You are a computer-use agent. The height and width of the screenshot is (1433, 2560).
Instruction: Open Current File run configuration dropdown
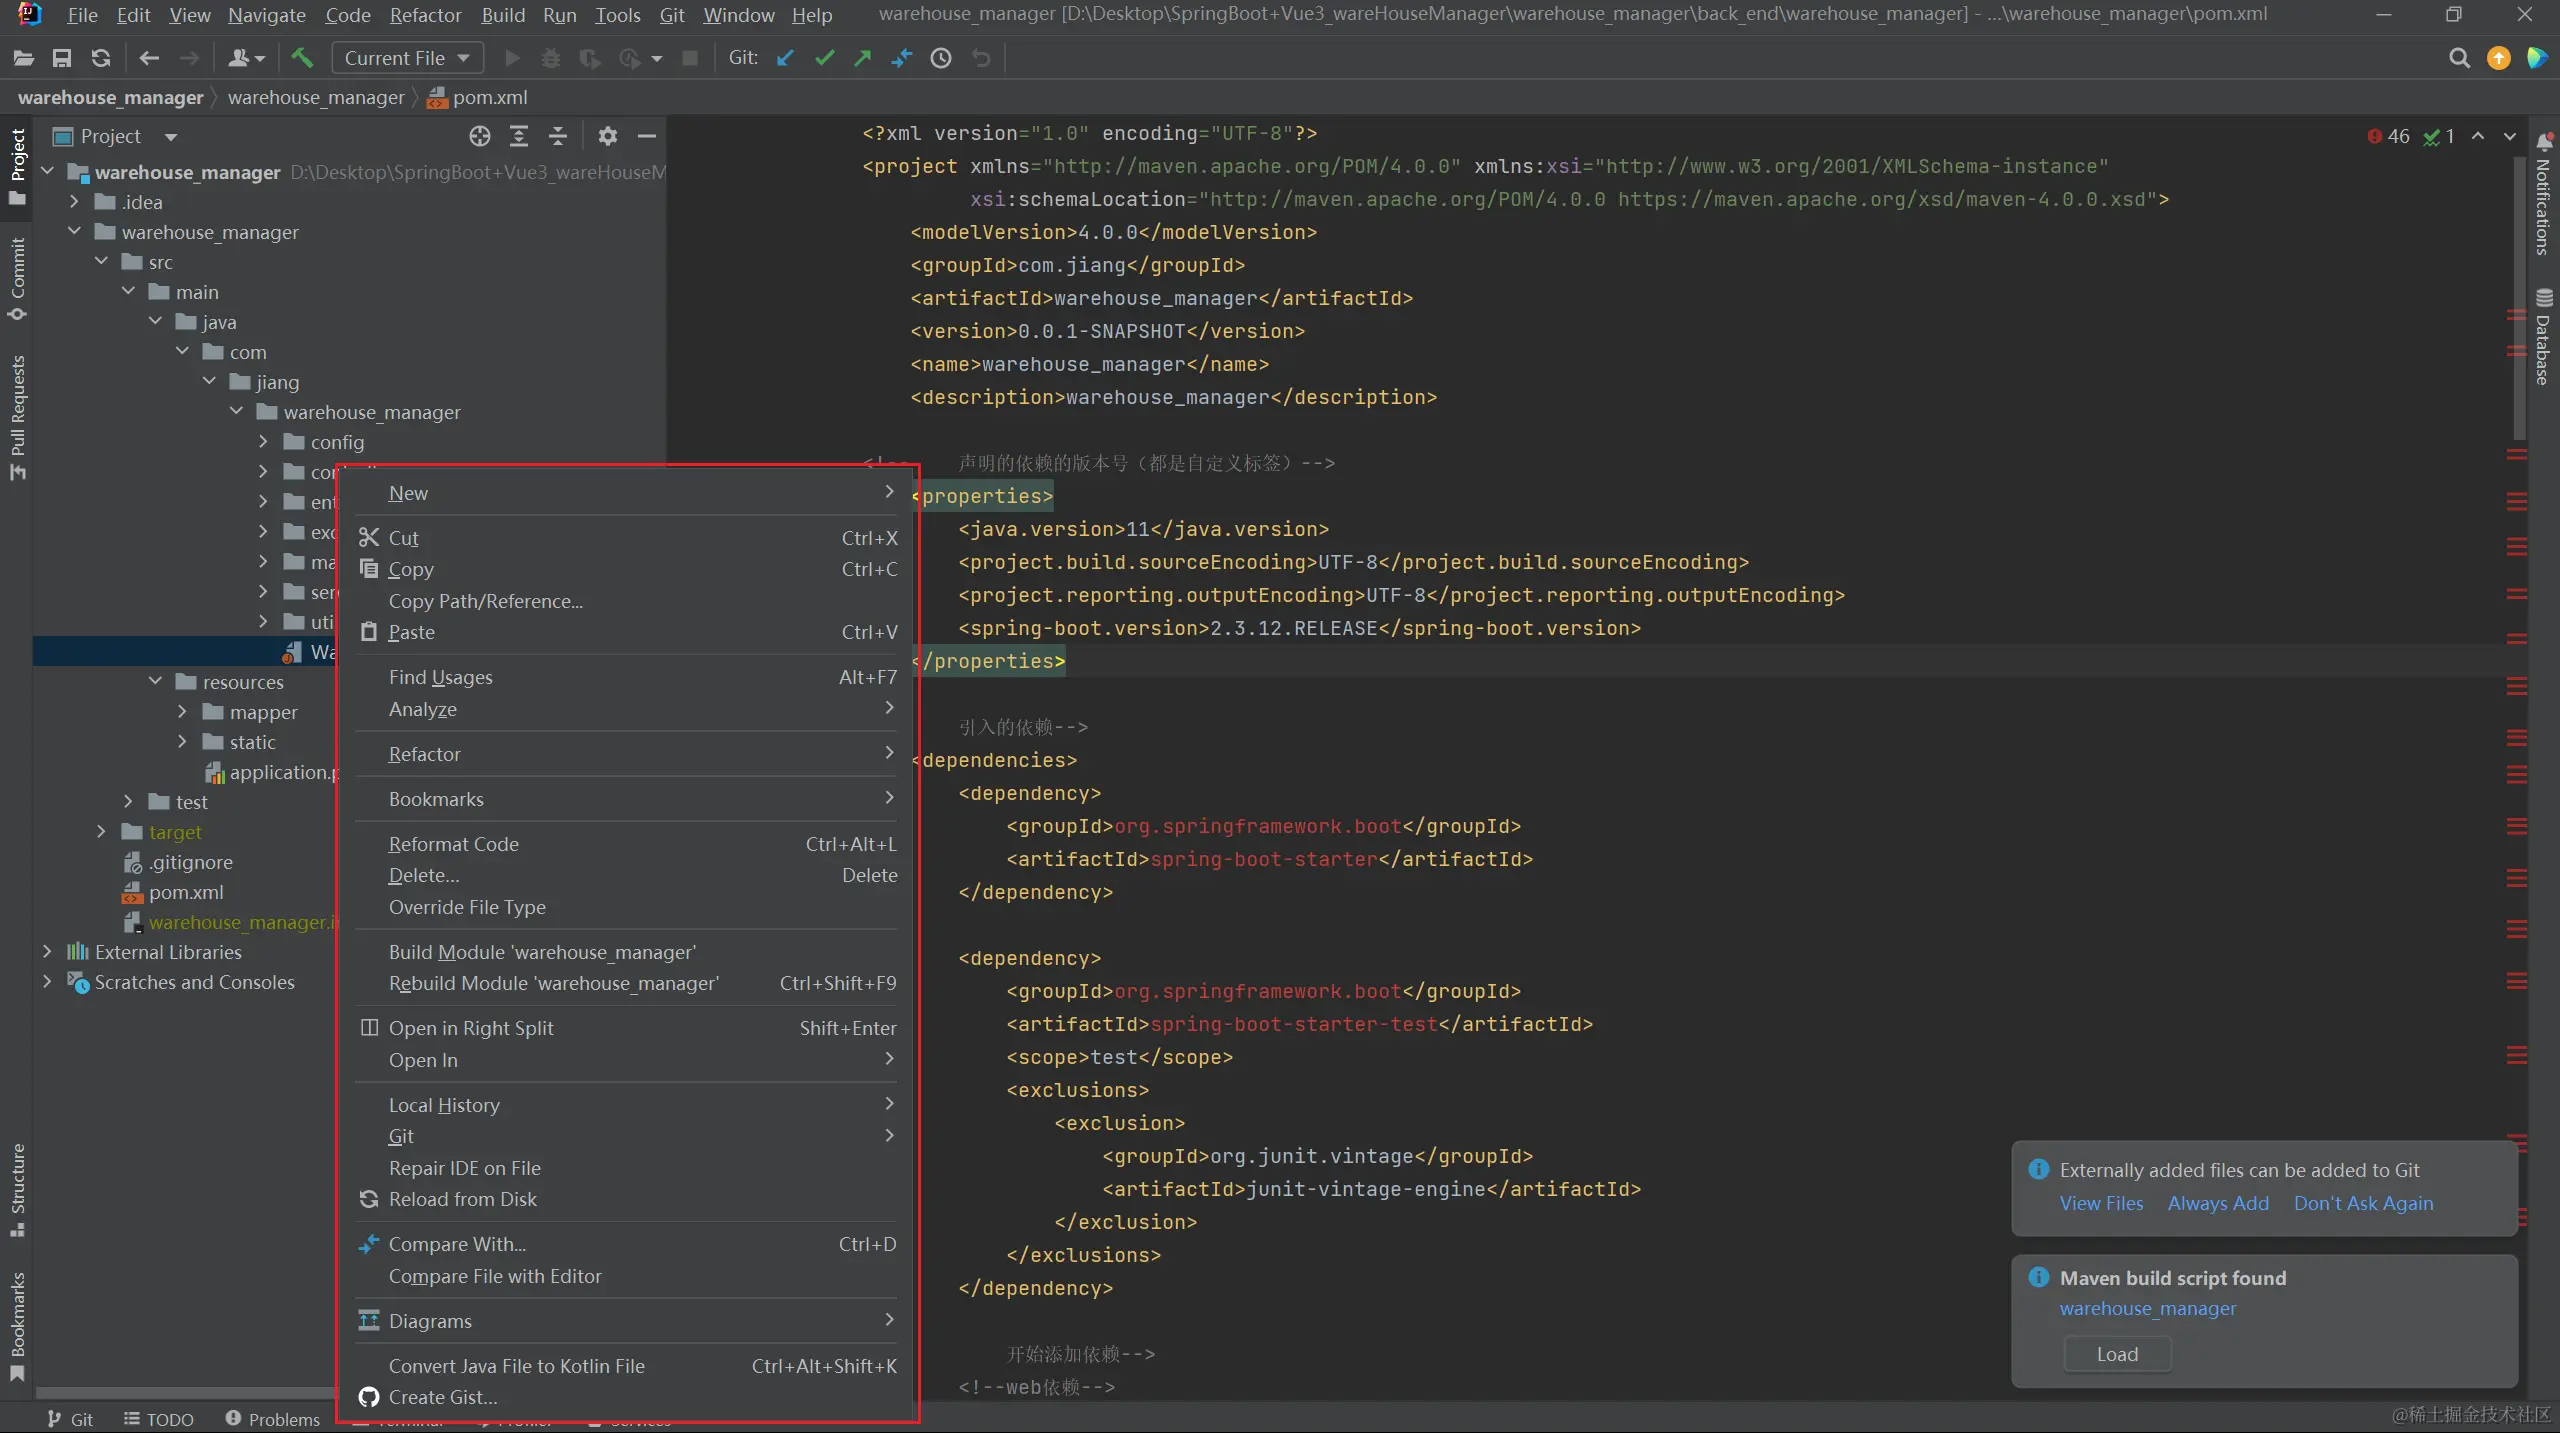pos(407,58)
